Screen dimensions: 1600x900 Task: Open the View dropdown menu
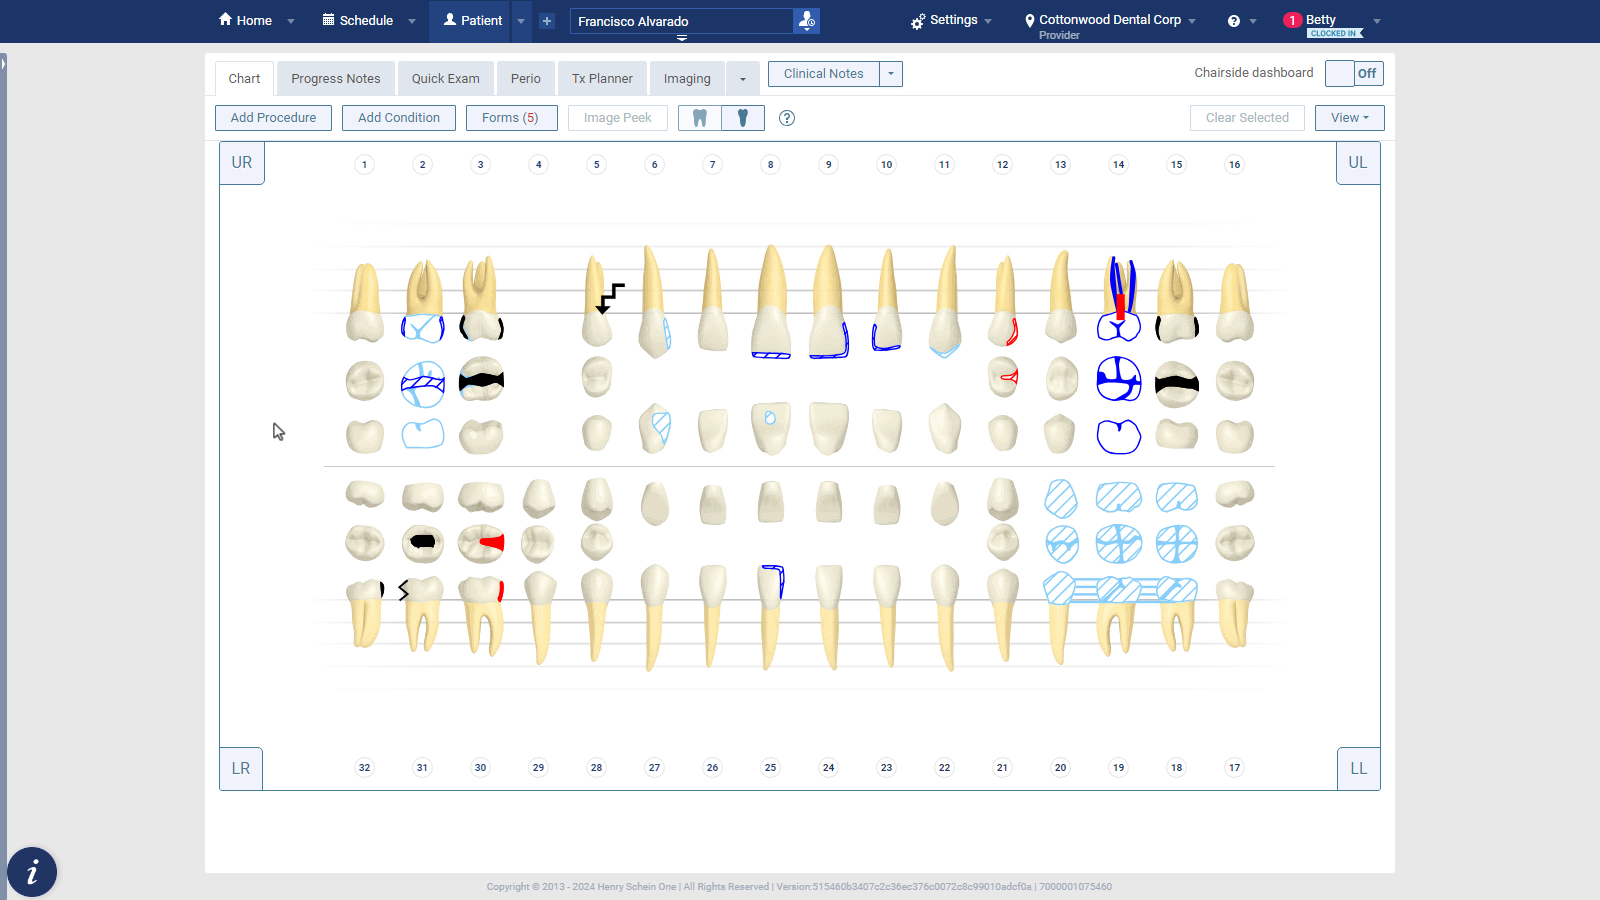click(x=1349, y=118)
